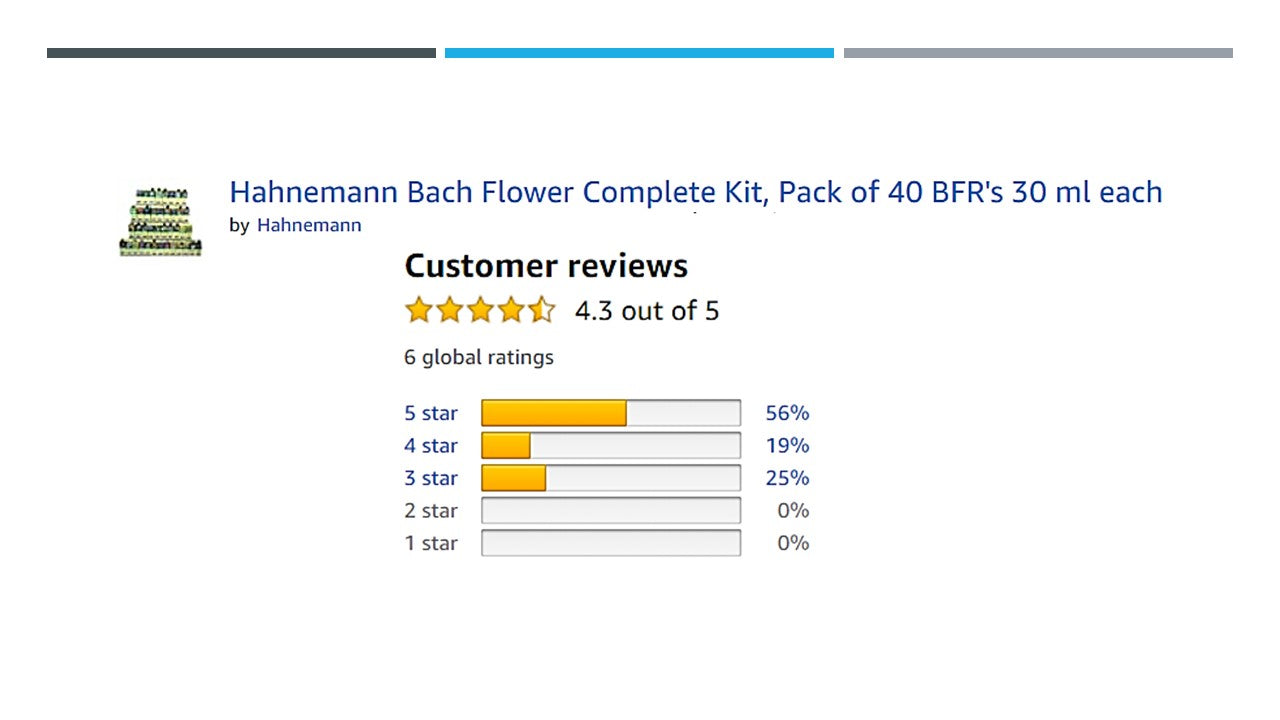The height and width of the screenshot is (720, 1280).
Task: Click the half-filled fifth star icon
Action: pos(541,310)
